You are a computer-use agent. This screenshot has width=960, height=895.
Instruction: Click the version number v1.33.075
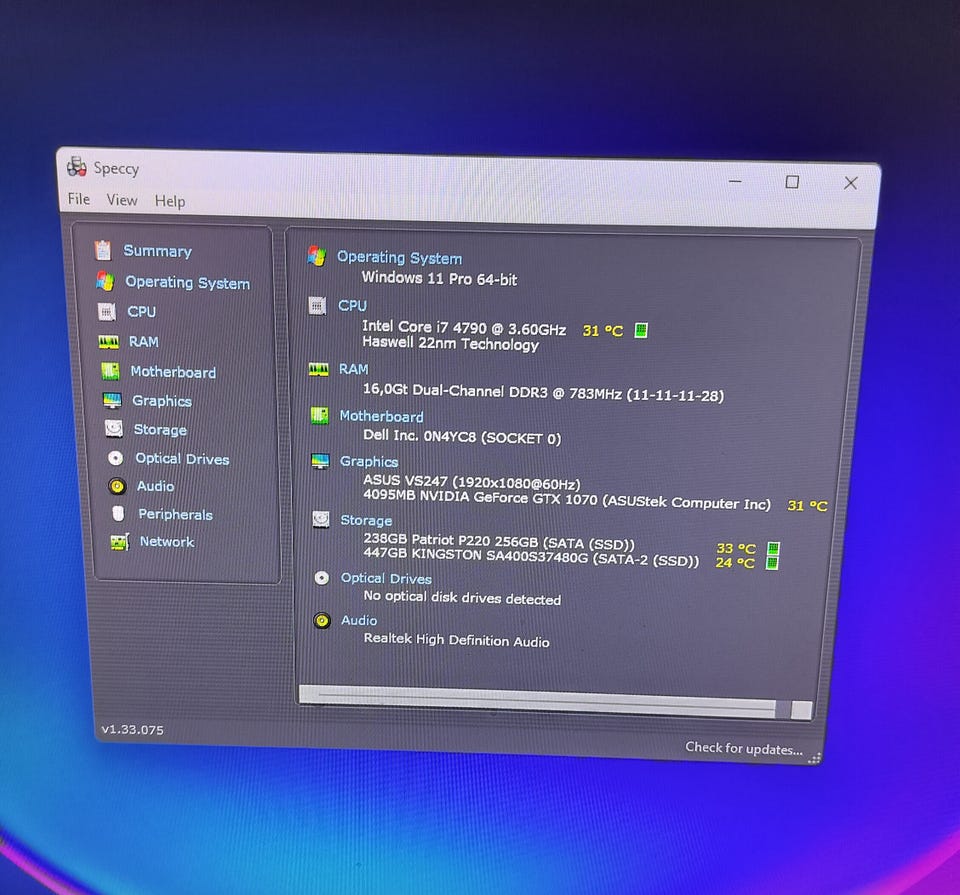pyautogui.click(x=132, y=730)
